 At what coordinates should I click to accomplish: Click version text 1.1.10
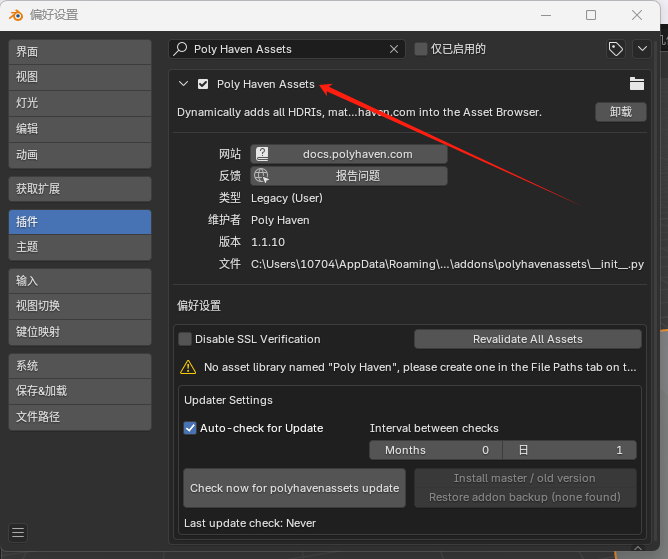tap(268, 242)
